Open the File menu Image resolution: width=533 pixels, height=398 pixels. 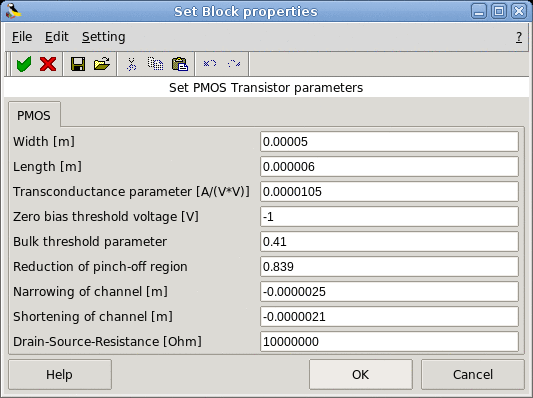point(22,37)
